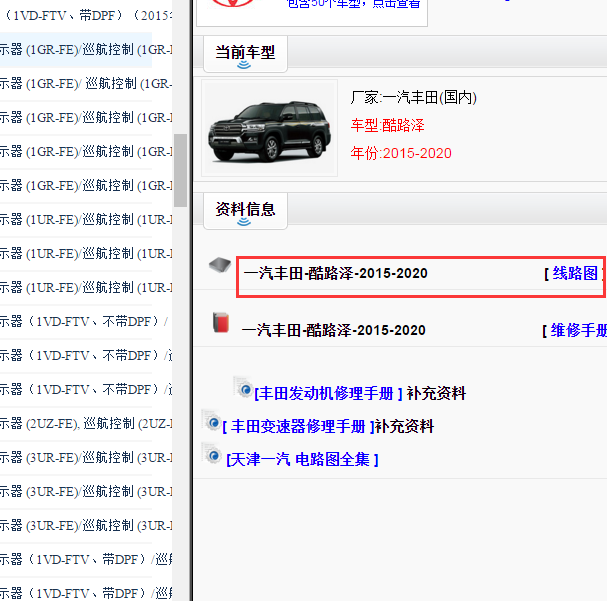Open the 线路图 link
Image resolution: width=607 pixels, height=601 pixels.
coord(575,274)
